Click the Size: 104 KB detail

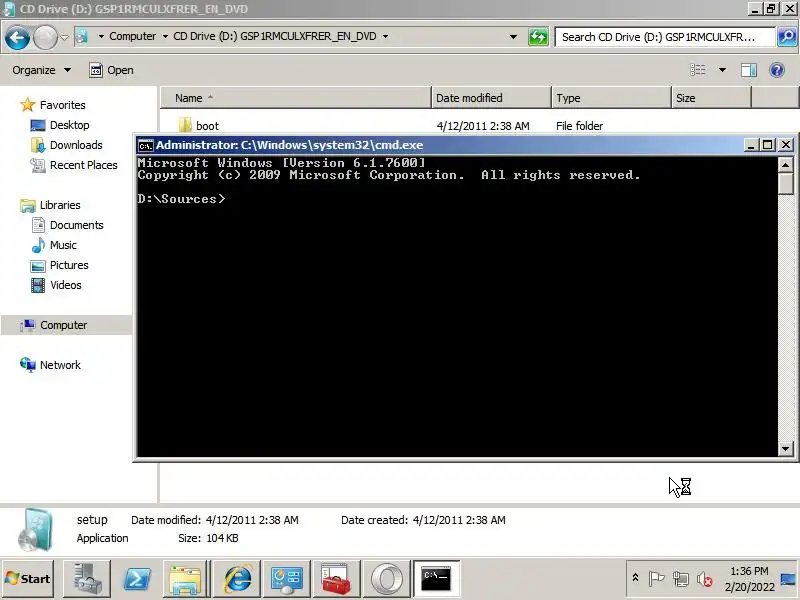(x=208, y=538)
